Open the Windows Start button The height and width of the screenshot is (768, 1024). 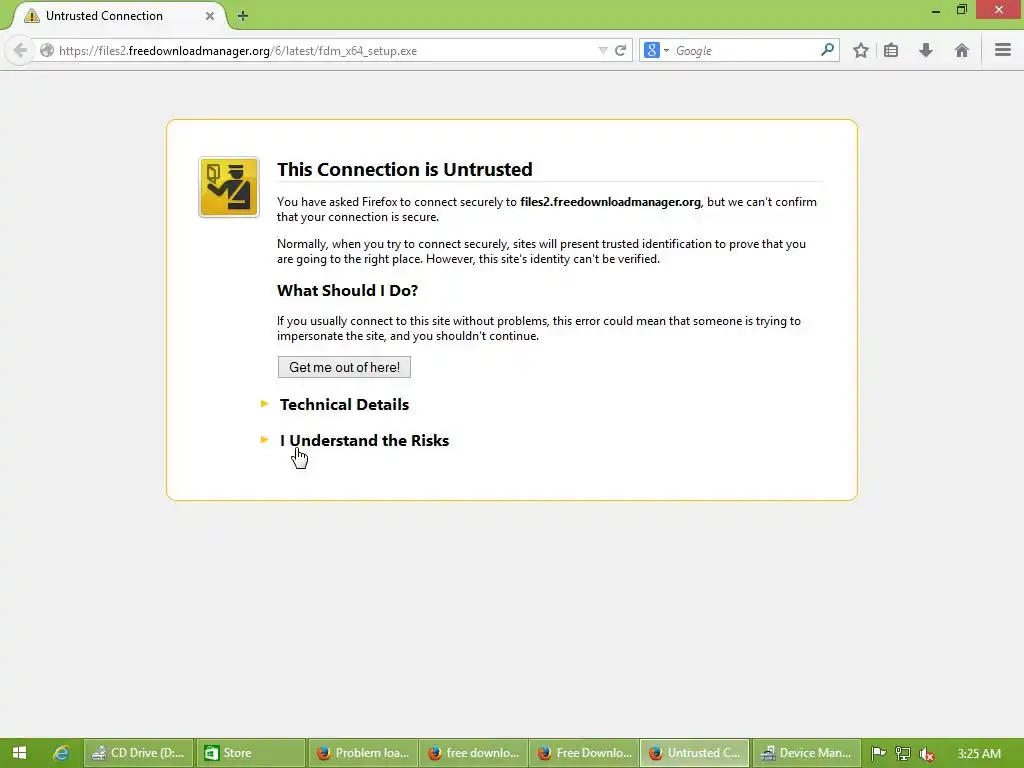(x=20, y=753)
